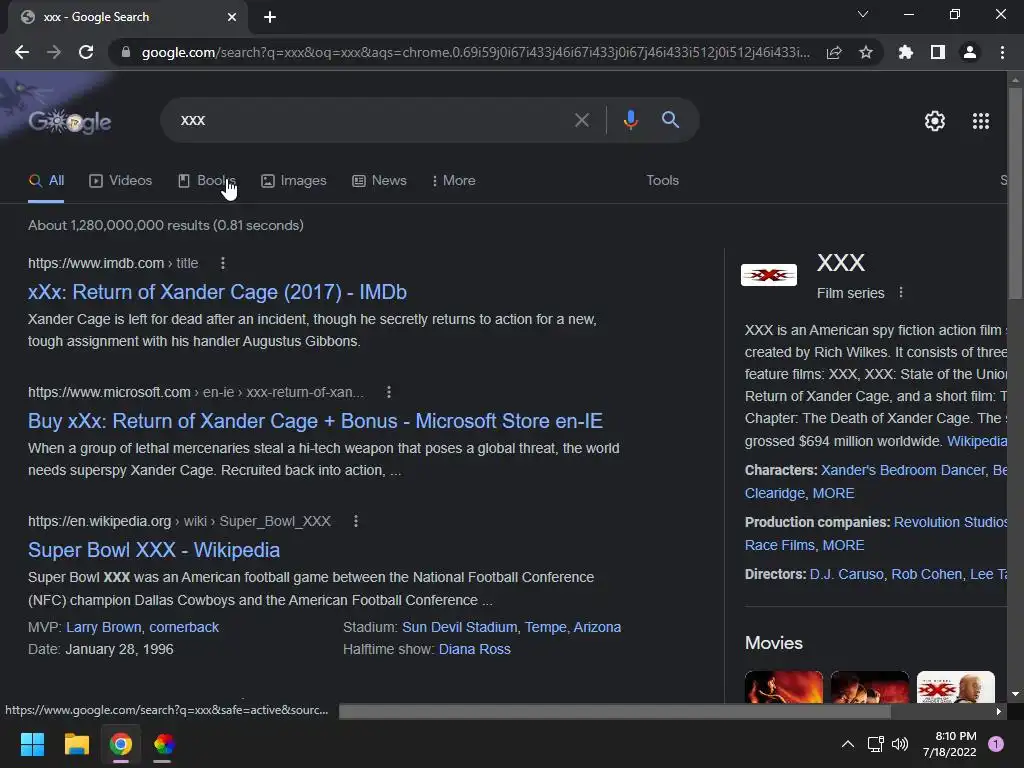1024x768 pixels.
Task: Open the site lock info icon
Action: (126, 52)
